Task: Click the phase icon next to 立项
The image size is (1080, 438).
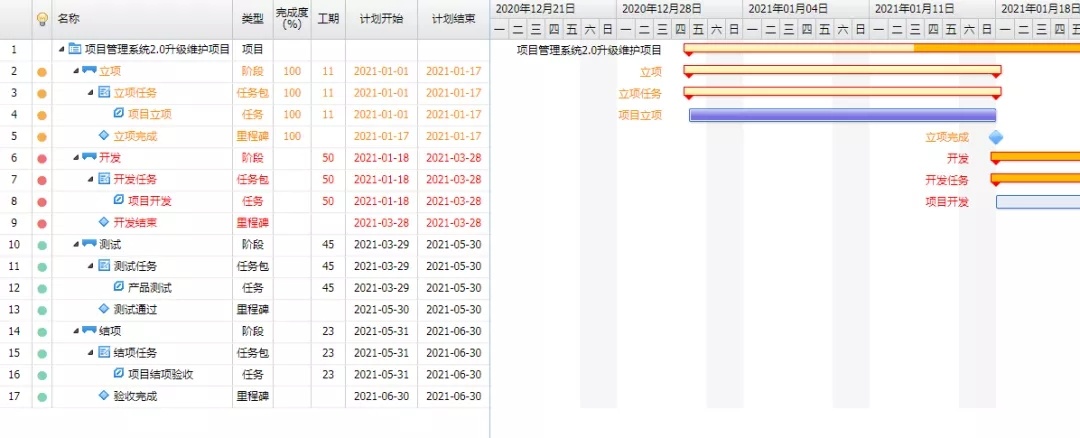Action: point(89,70)
